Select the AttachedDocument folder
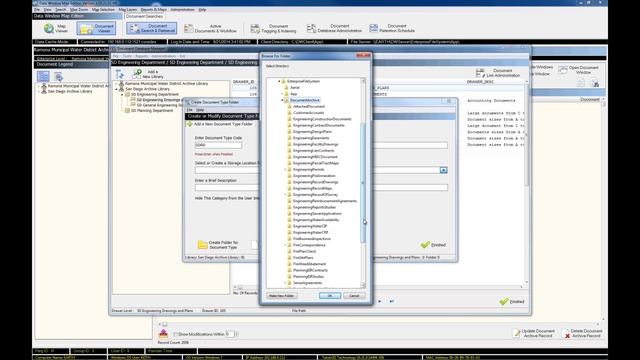Viewport: 640px width, 360px height. pos(309,107)
